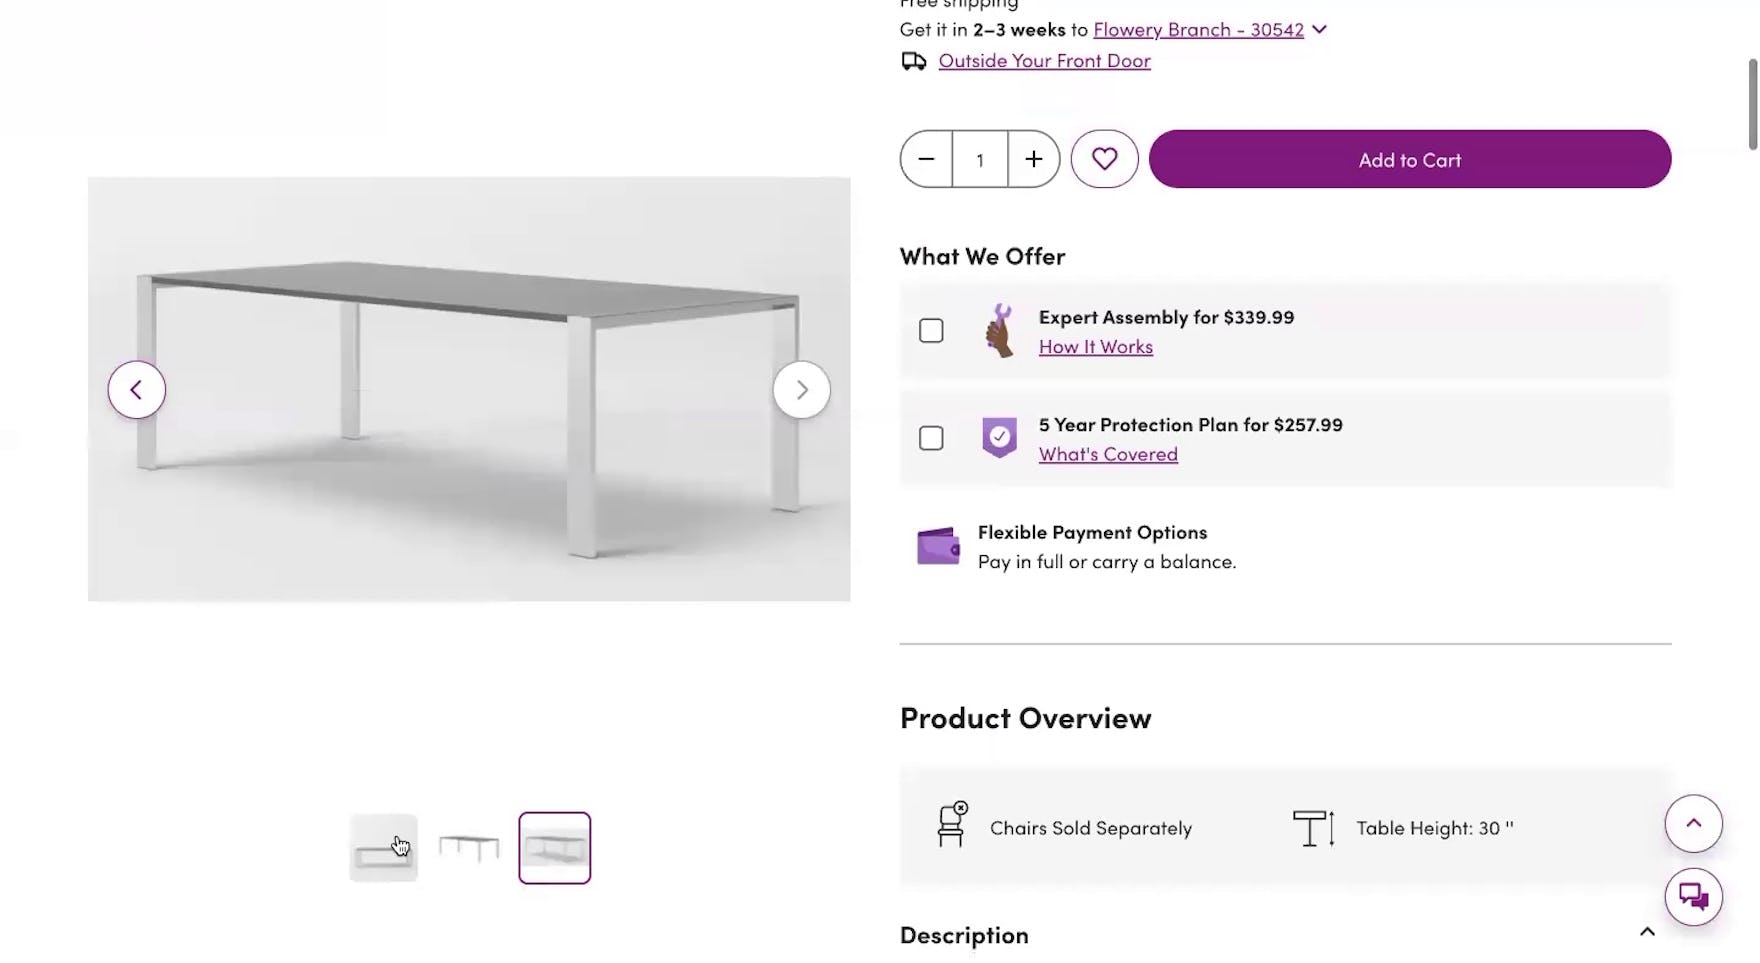Open the live chat bubble
This screenshot has width=1760, height=963.
click(1693, 896)
